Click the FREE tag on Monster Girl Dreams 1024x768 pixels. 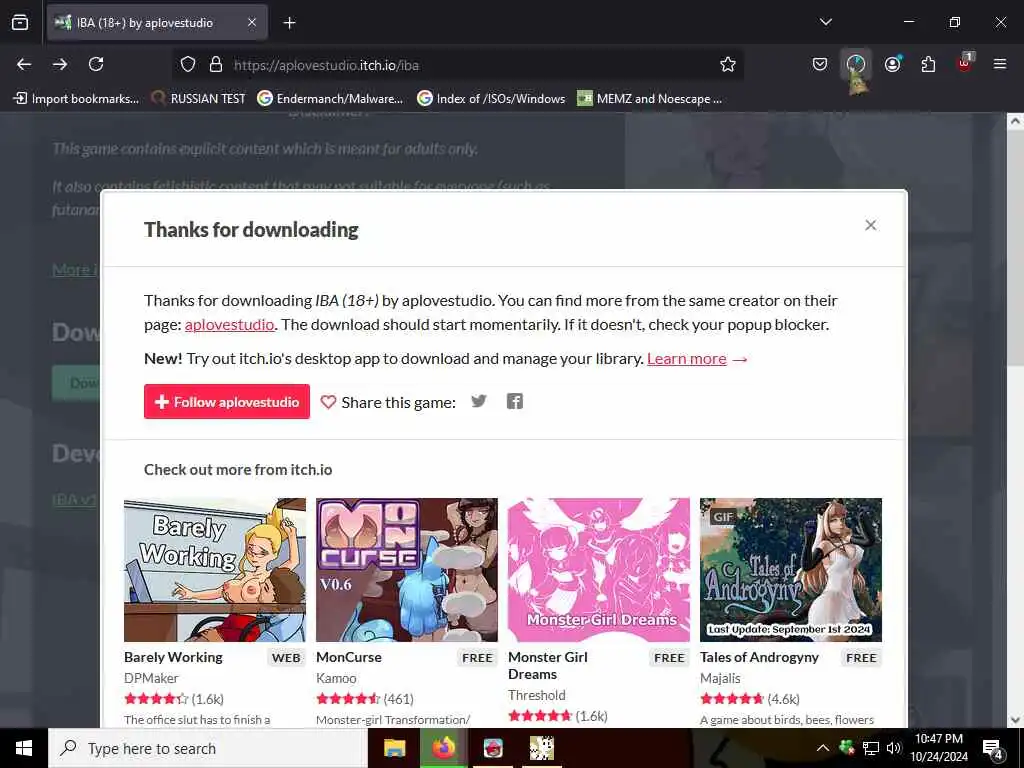(x=669, y=658)
